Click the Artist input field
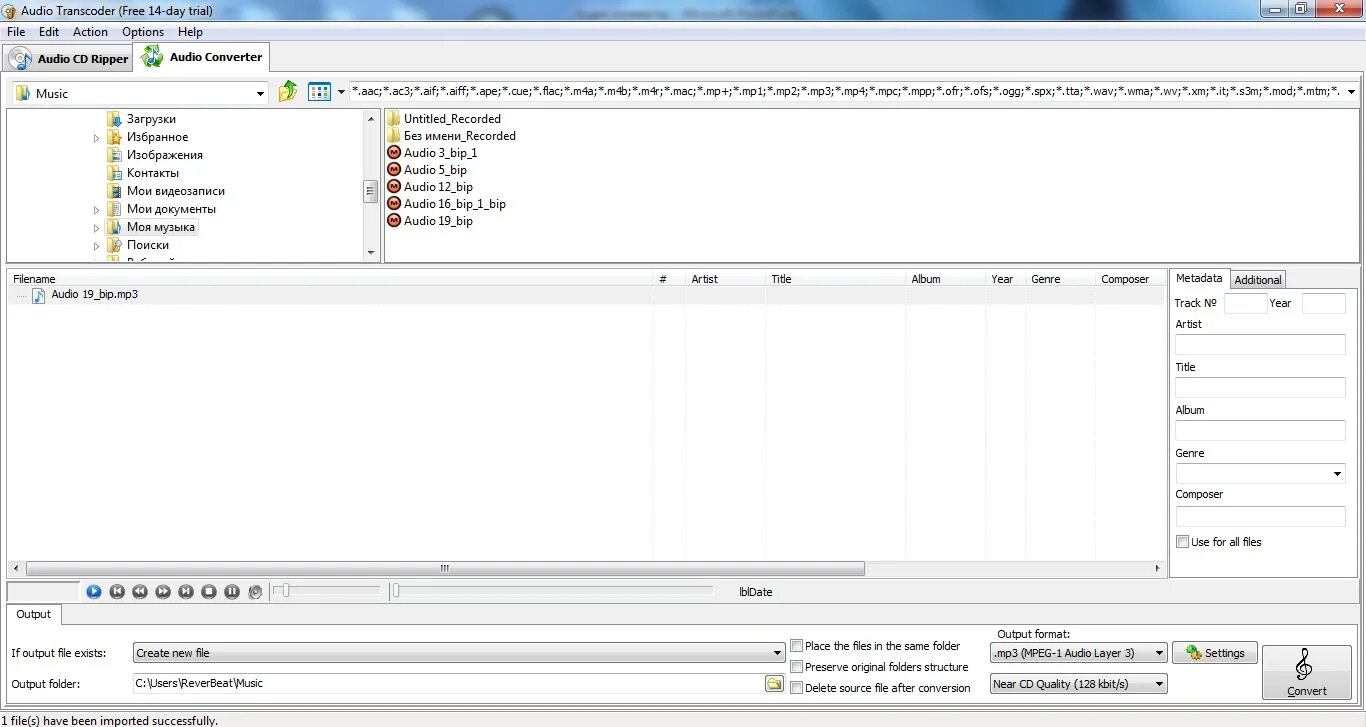This screenshot has height=727, width=1366. (x=1260, y=345)
